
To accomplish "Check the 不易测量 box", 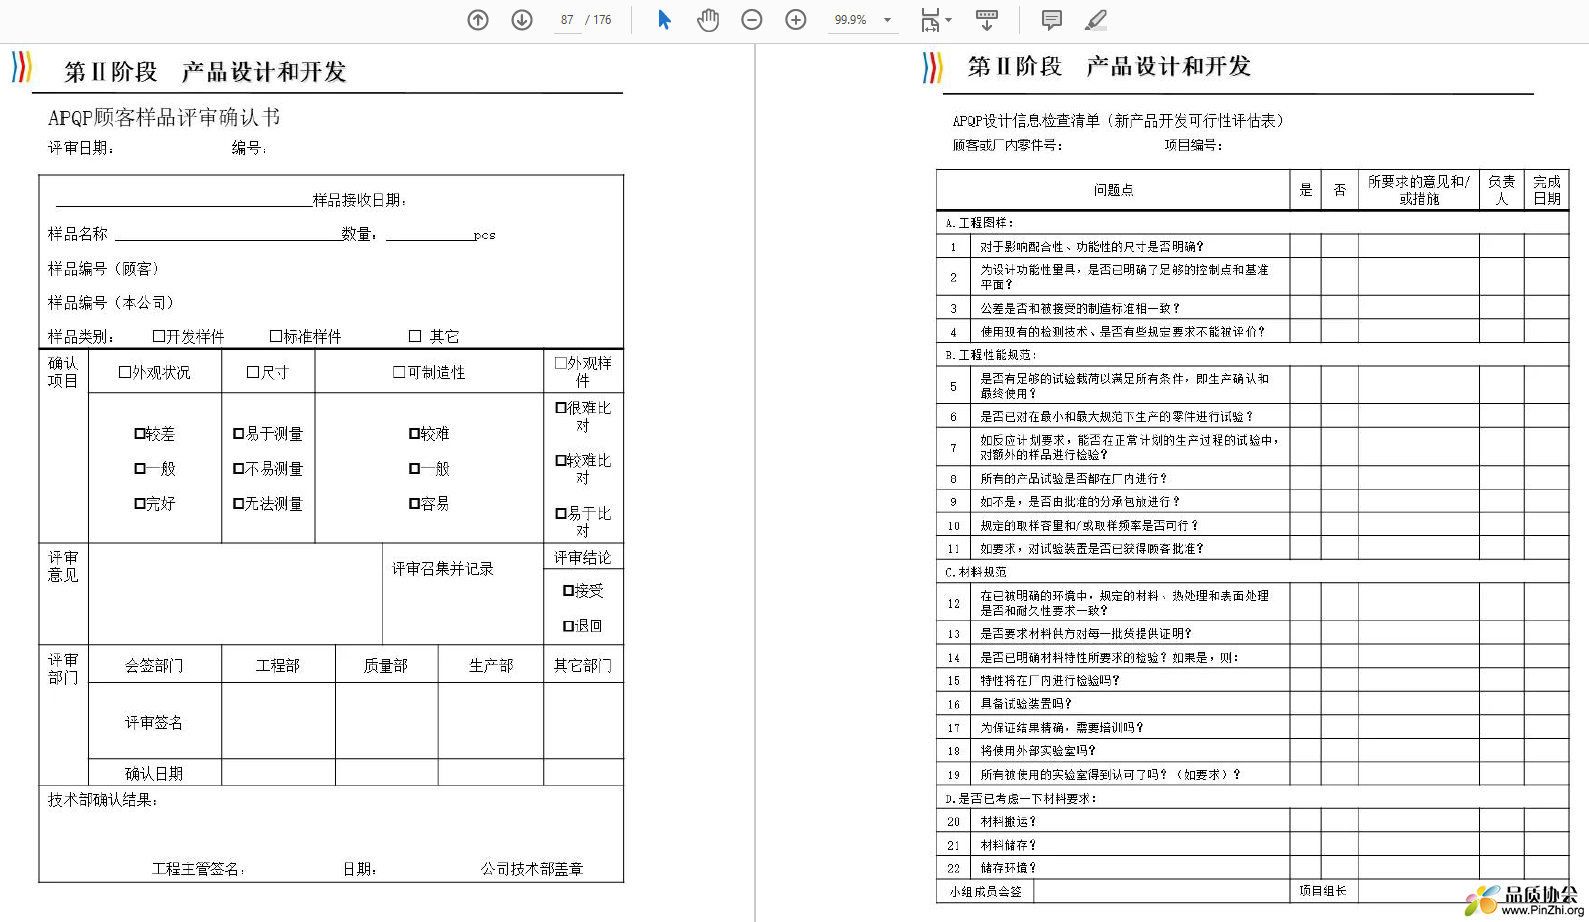I will click(238, 469).
